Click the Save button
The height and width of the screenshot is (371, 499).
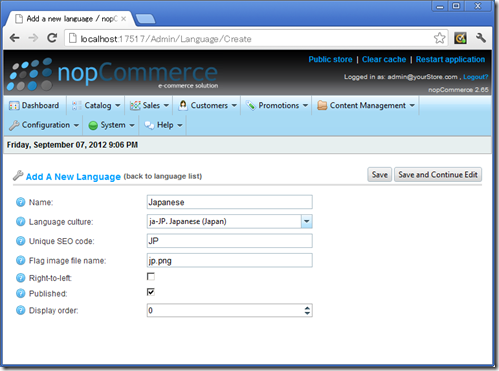point(380,175)
